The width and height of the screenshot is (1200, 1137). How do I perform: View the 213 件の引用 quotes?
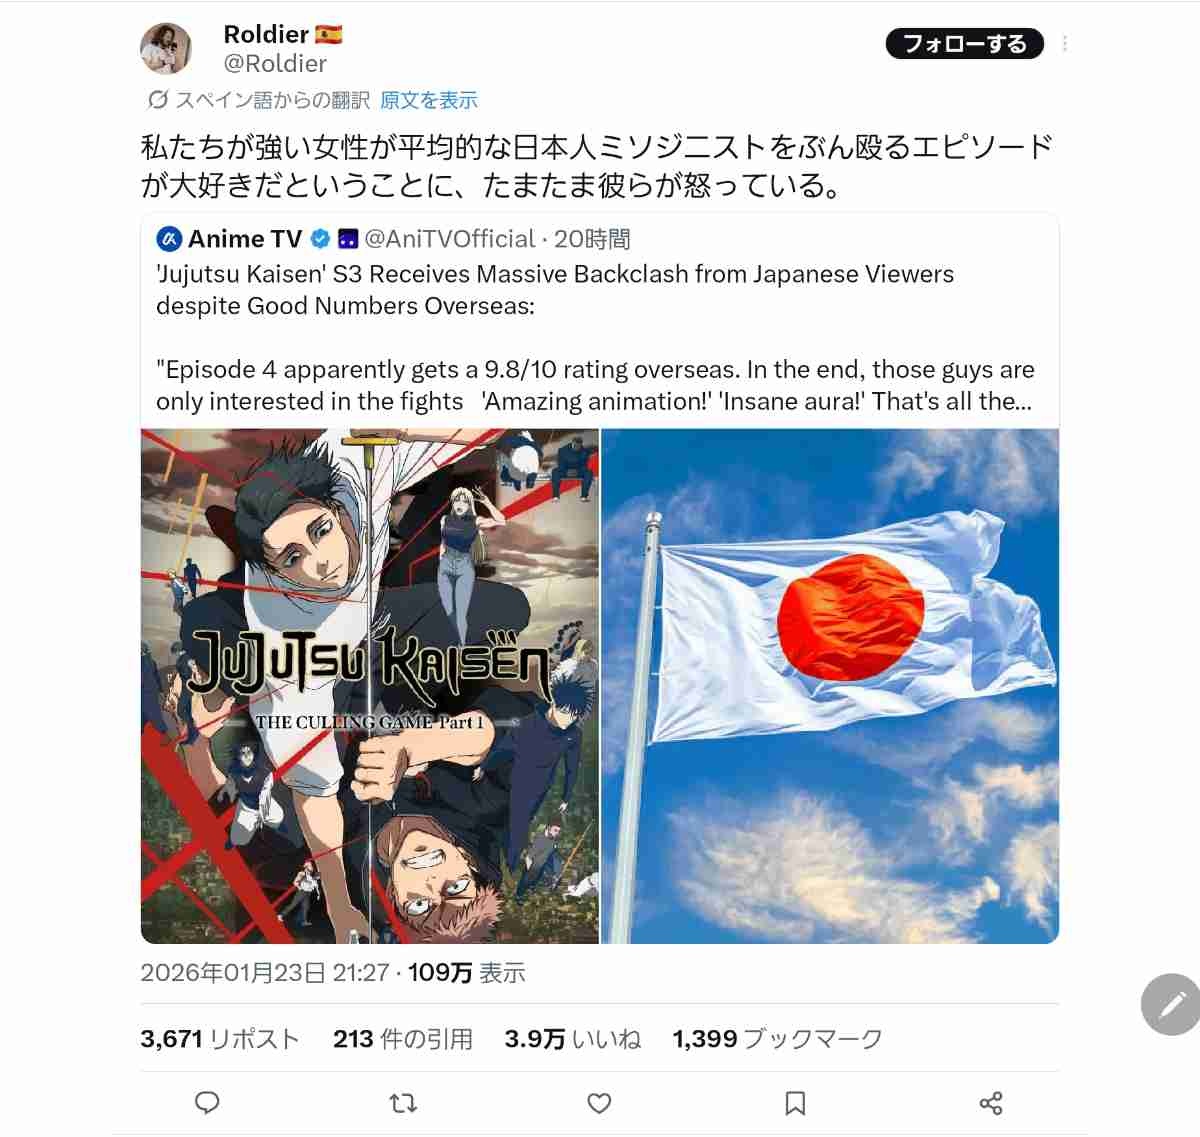pyautogui.click(x=403, y=1039)
